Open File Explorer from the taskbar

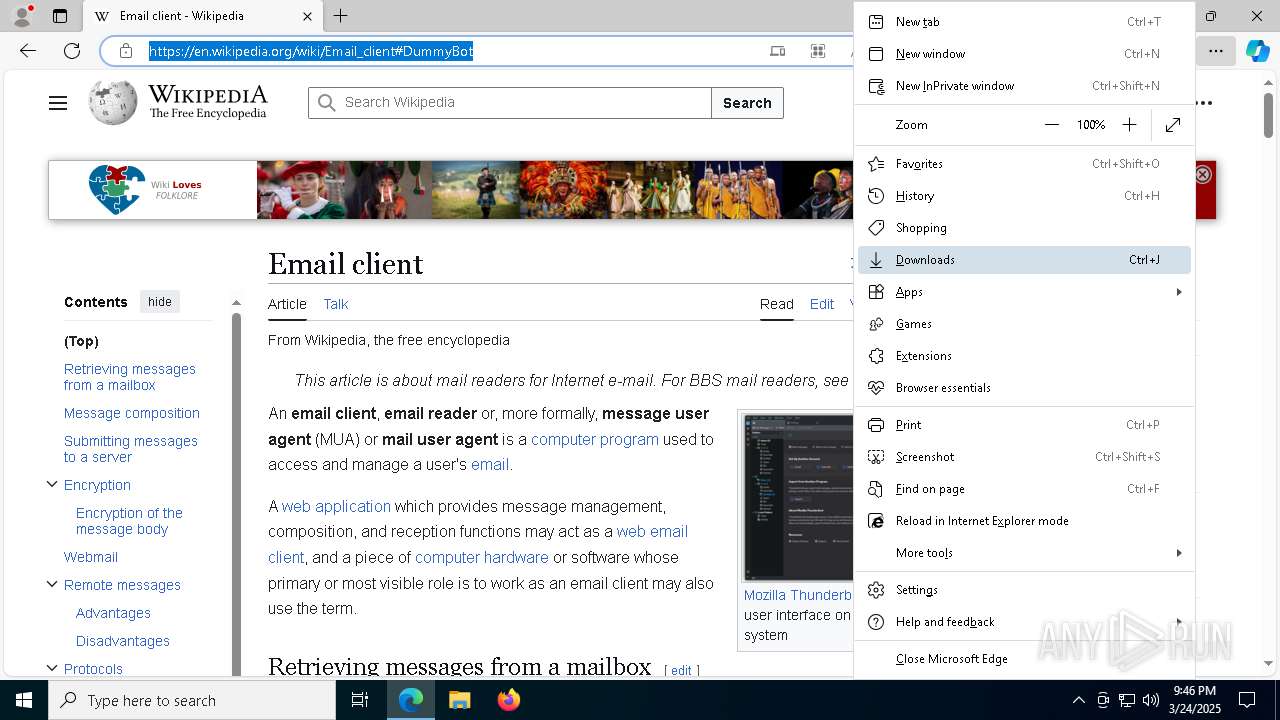tap(459, 700)
